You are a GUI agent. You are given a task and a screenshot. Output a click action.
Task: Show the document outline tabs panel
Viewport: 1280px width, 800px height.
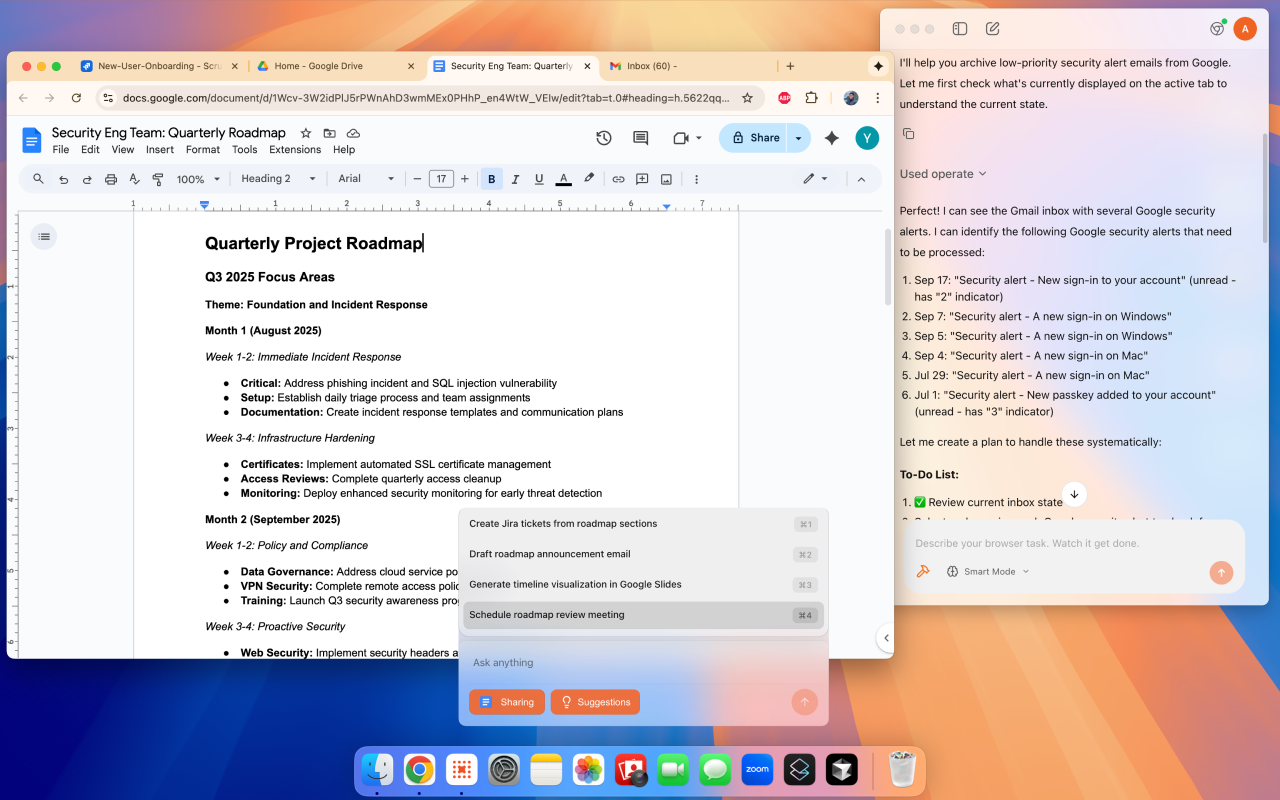point(44,236)
